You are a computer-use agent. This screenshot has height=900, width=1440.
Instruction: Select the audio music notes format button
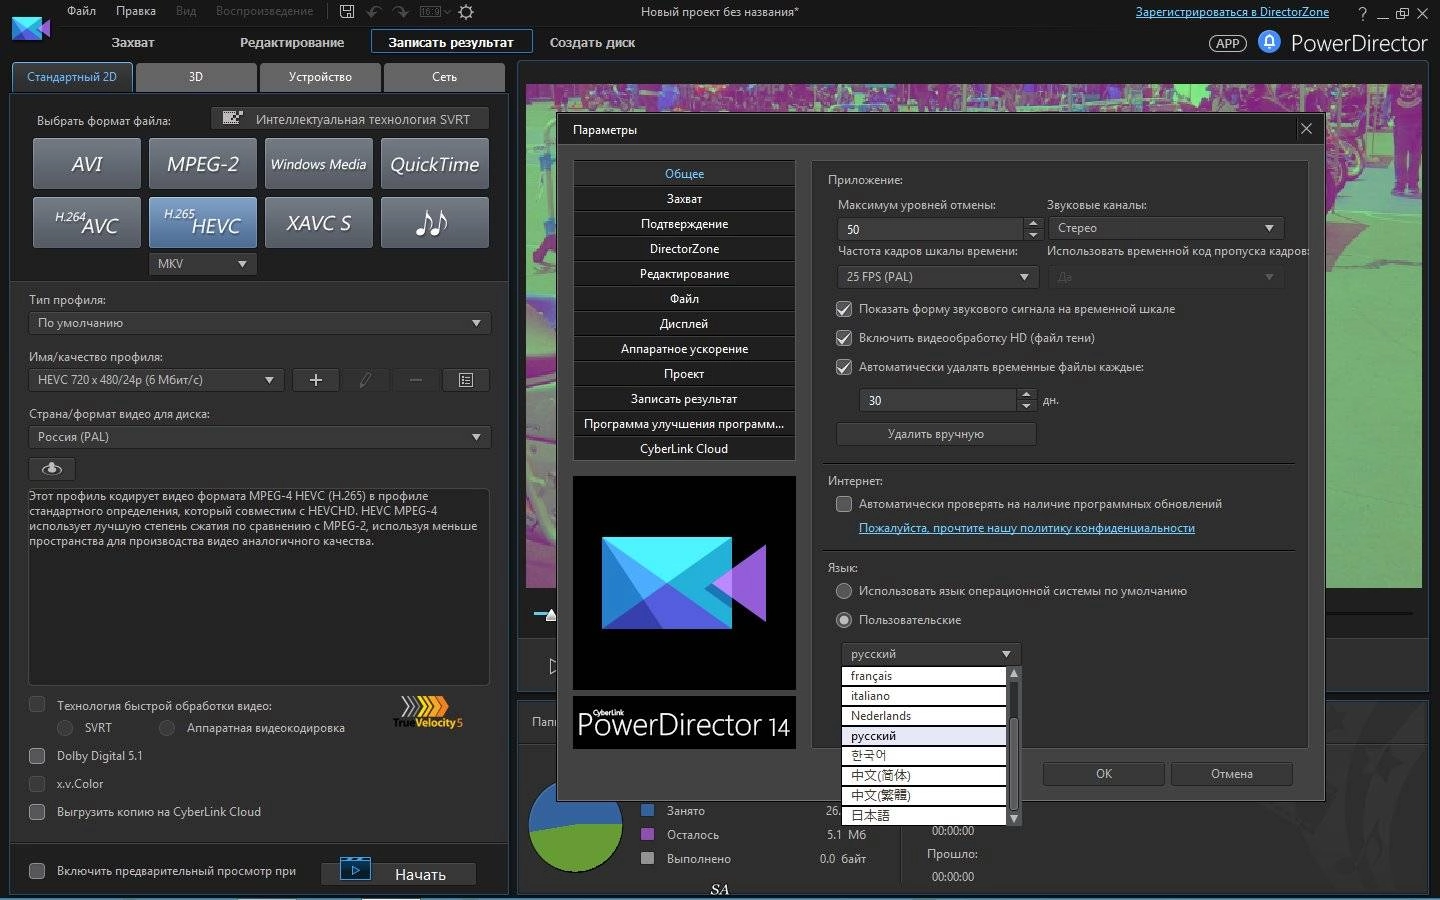click(x=435, y=222)
